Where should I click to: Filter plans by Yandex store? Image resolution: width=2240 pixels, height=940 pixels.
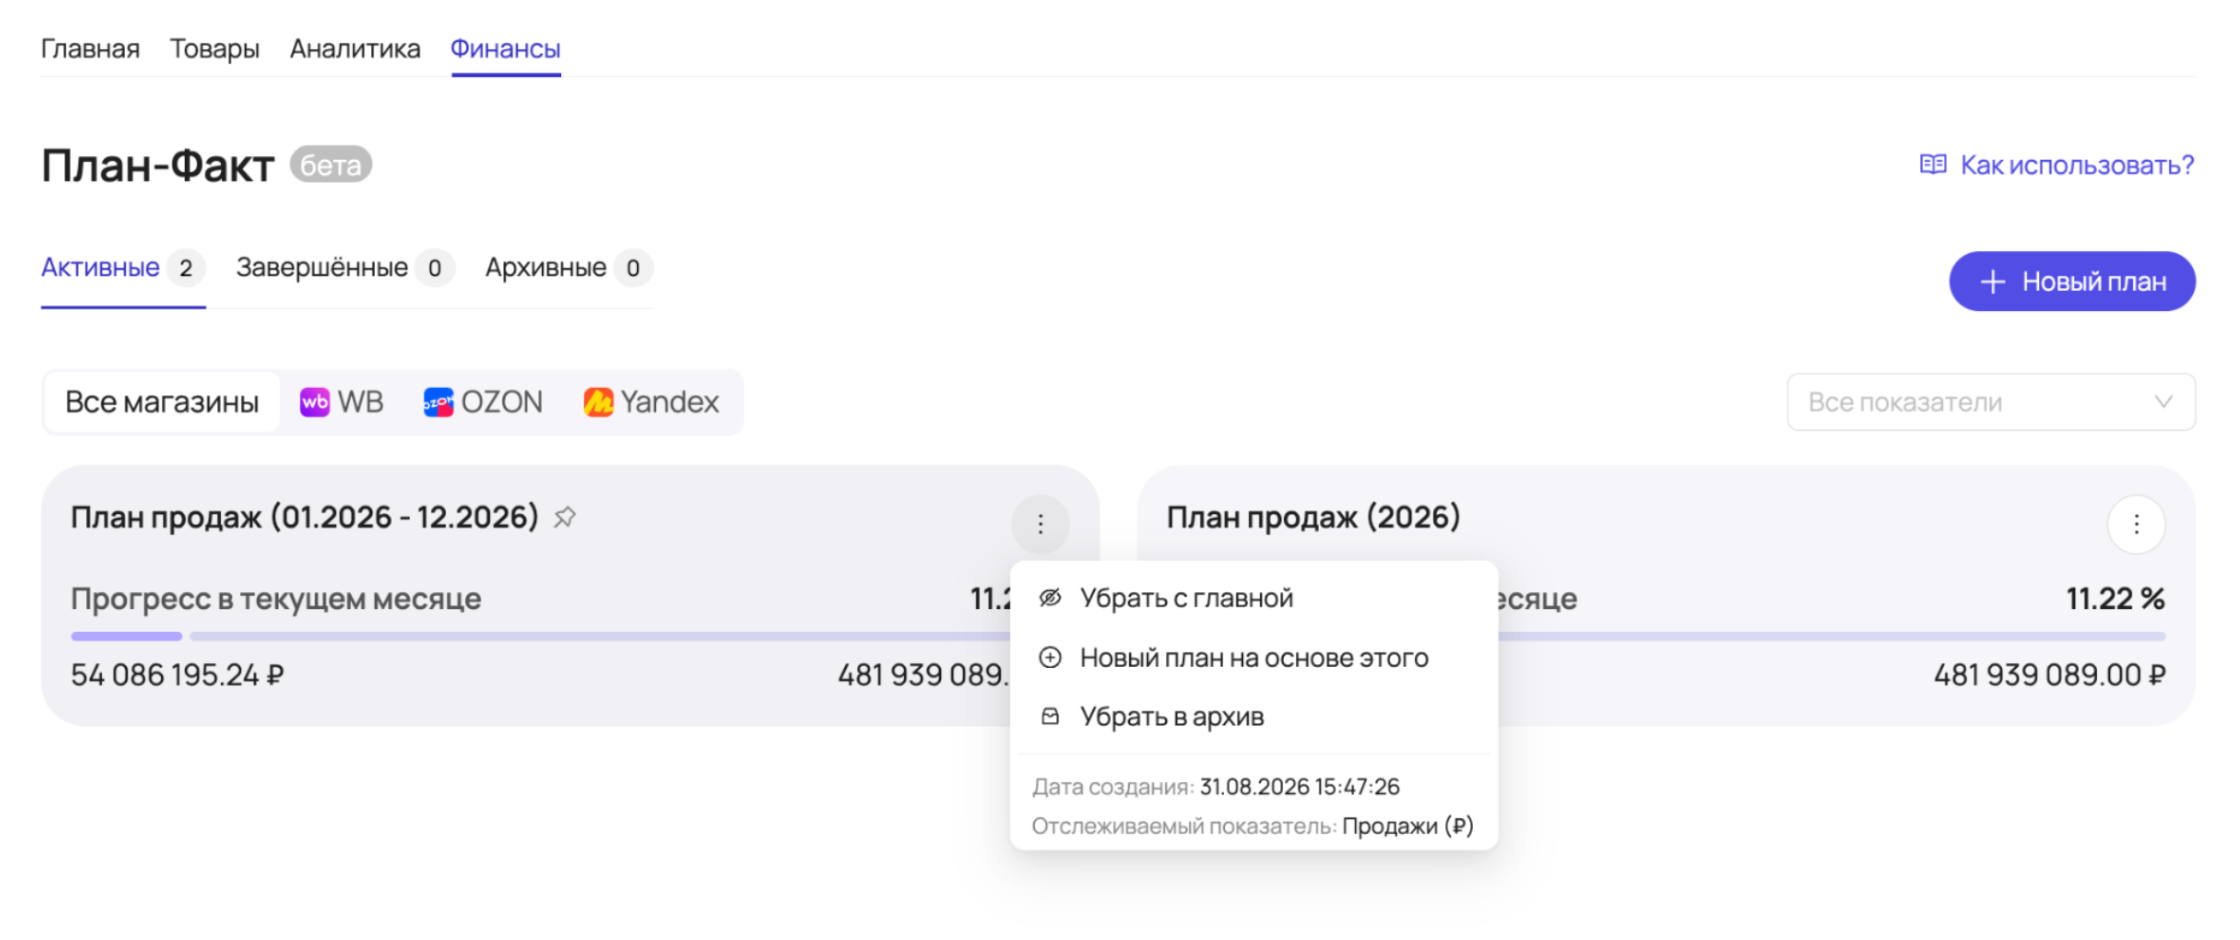(651, 402)
